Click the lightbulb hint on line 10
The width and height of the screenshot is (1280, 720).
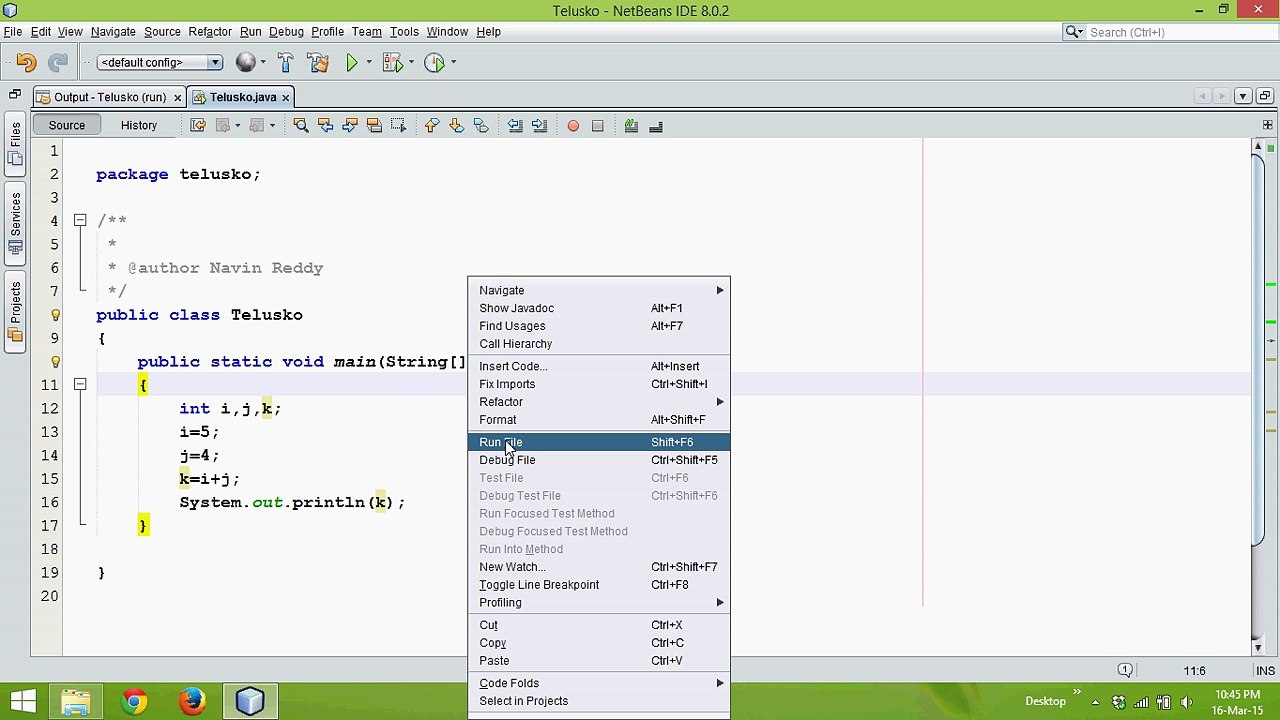tap(56, 362)
